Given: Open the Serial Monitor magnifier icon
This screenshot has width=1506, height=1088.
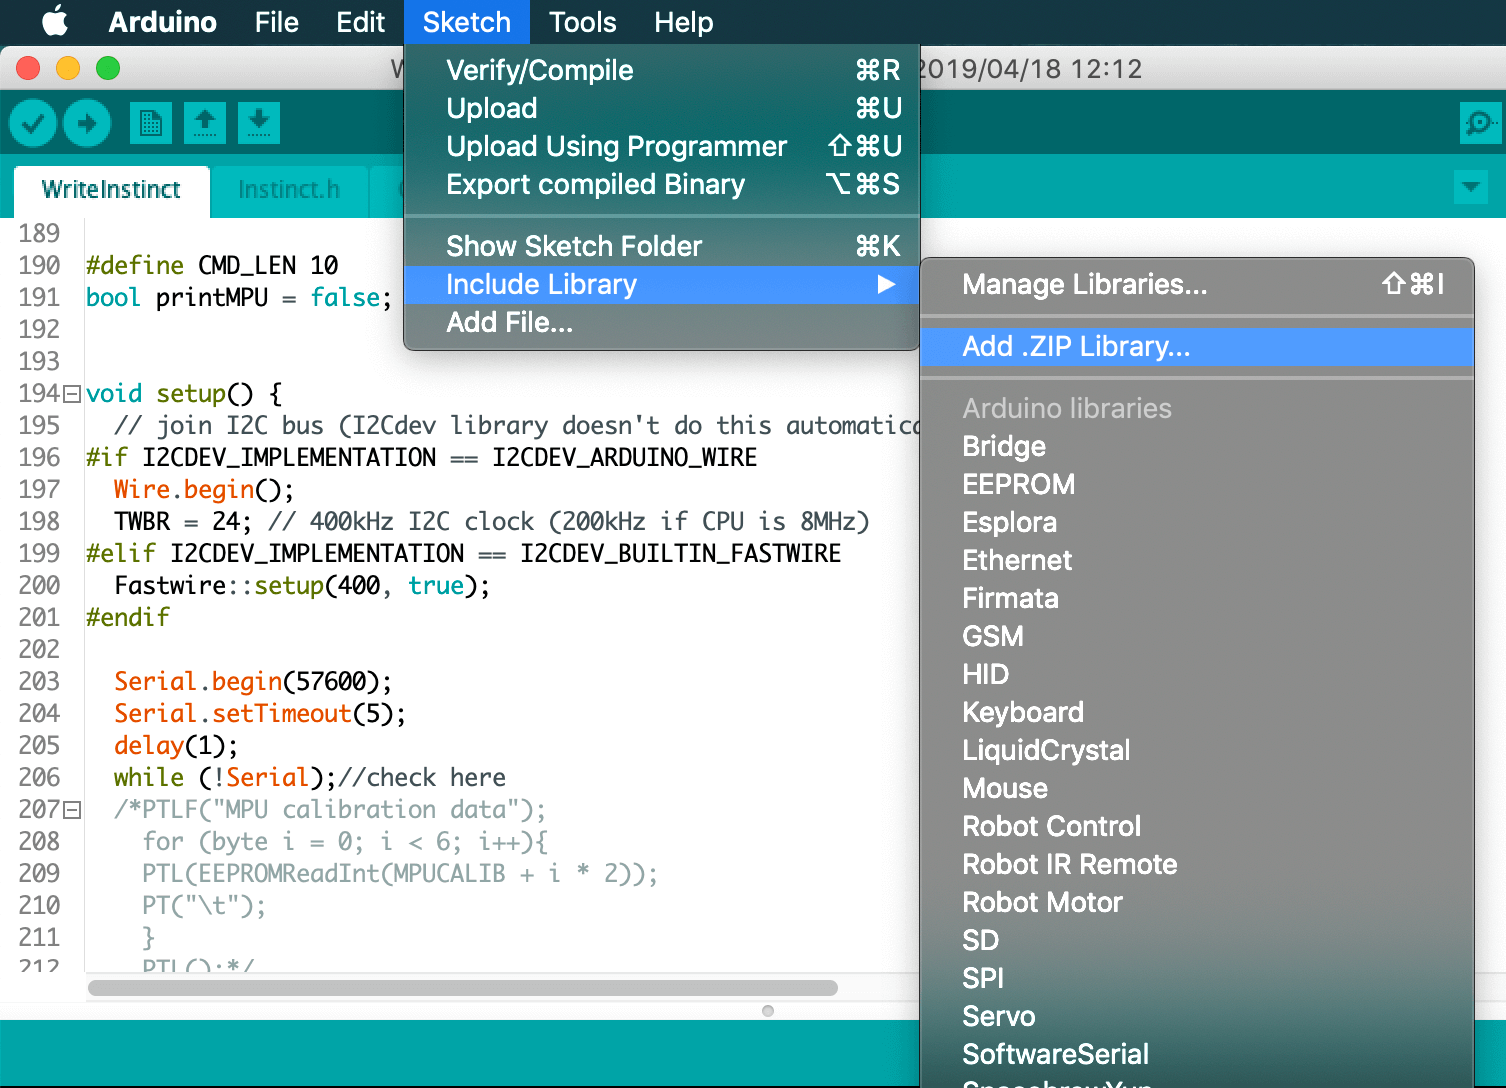Looking at the screenshot, I should click(1480, 123).
